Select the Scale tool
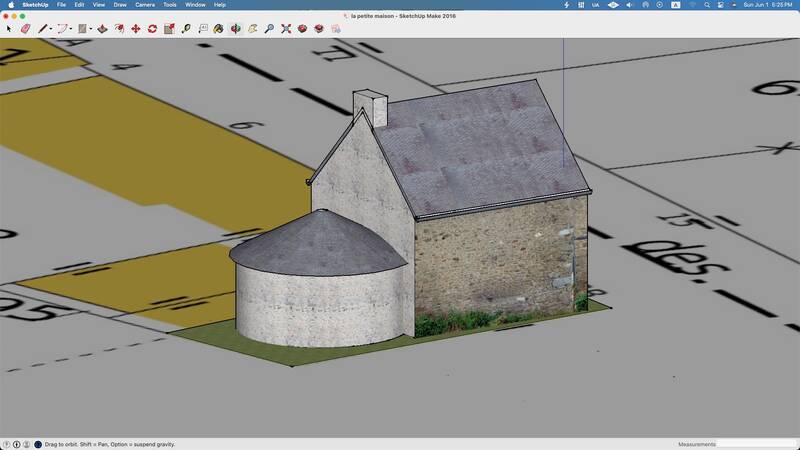Image resolution: width=800 pixels, height=450 pixels. coord(169,29)
